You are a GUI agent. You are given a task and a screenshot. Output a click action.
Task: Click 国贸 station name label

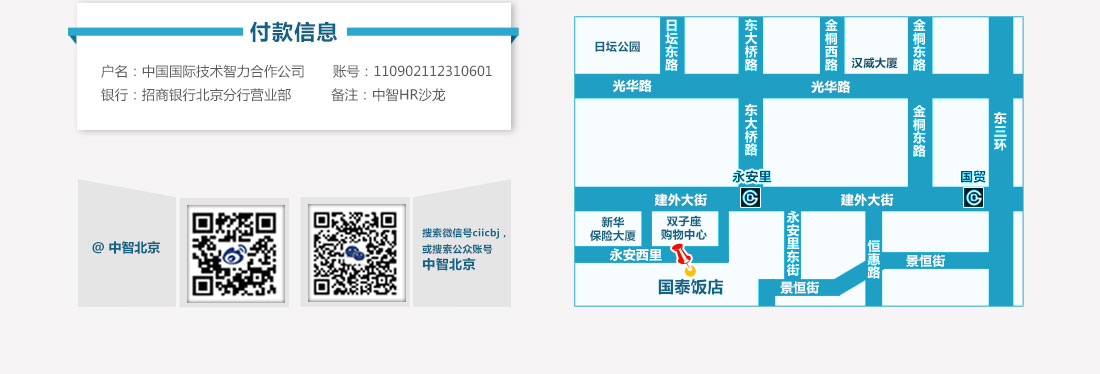[x=974, y=178]
